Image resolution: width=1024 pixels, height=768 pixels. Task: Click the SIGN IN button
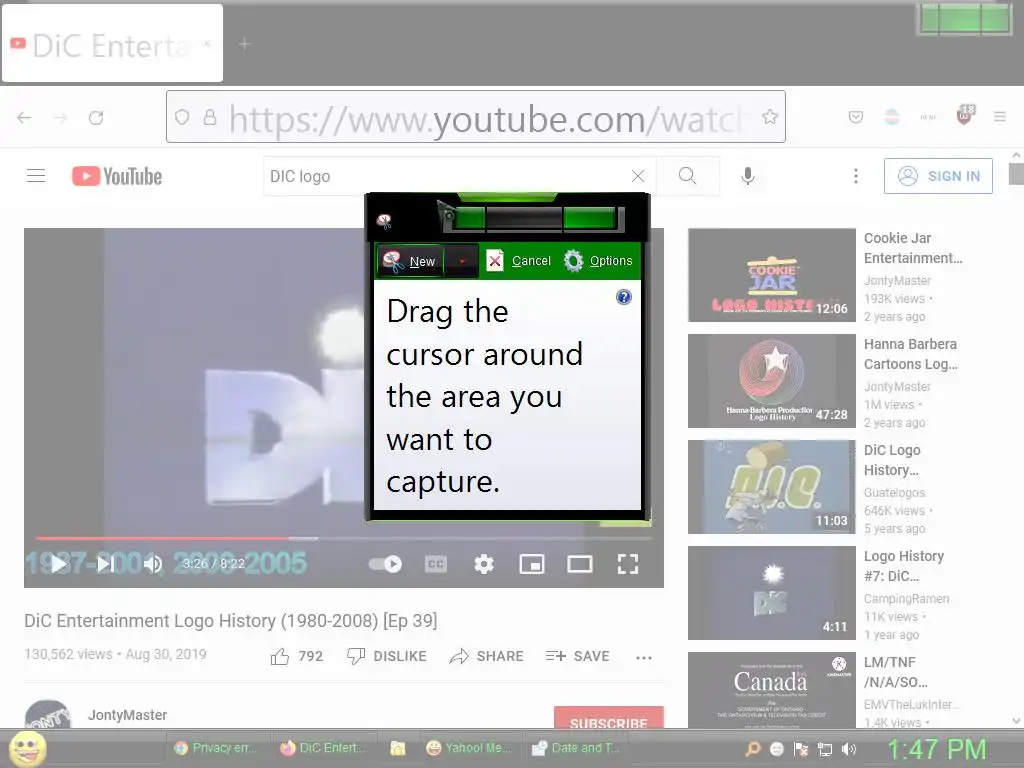tap(938, 176)
